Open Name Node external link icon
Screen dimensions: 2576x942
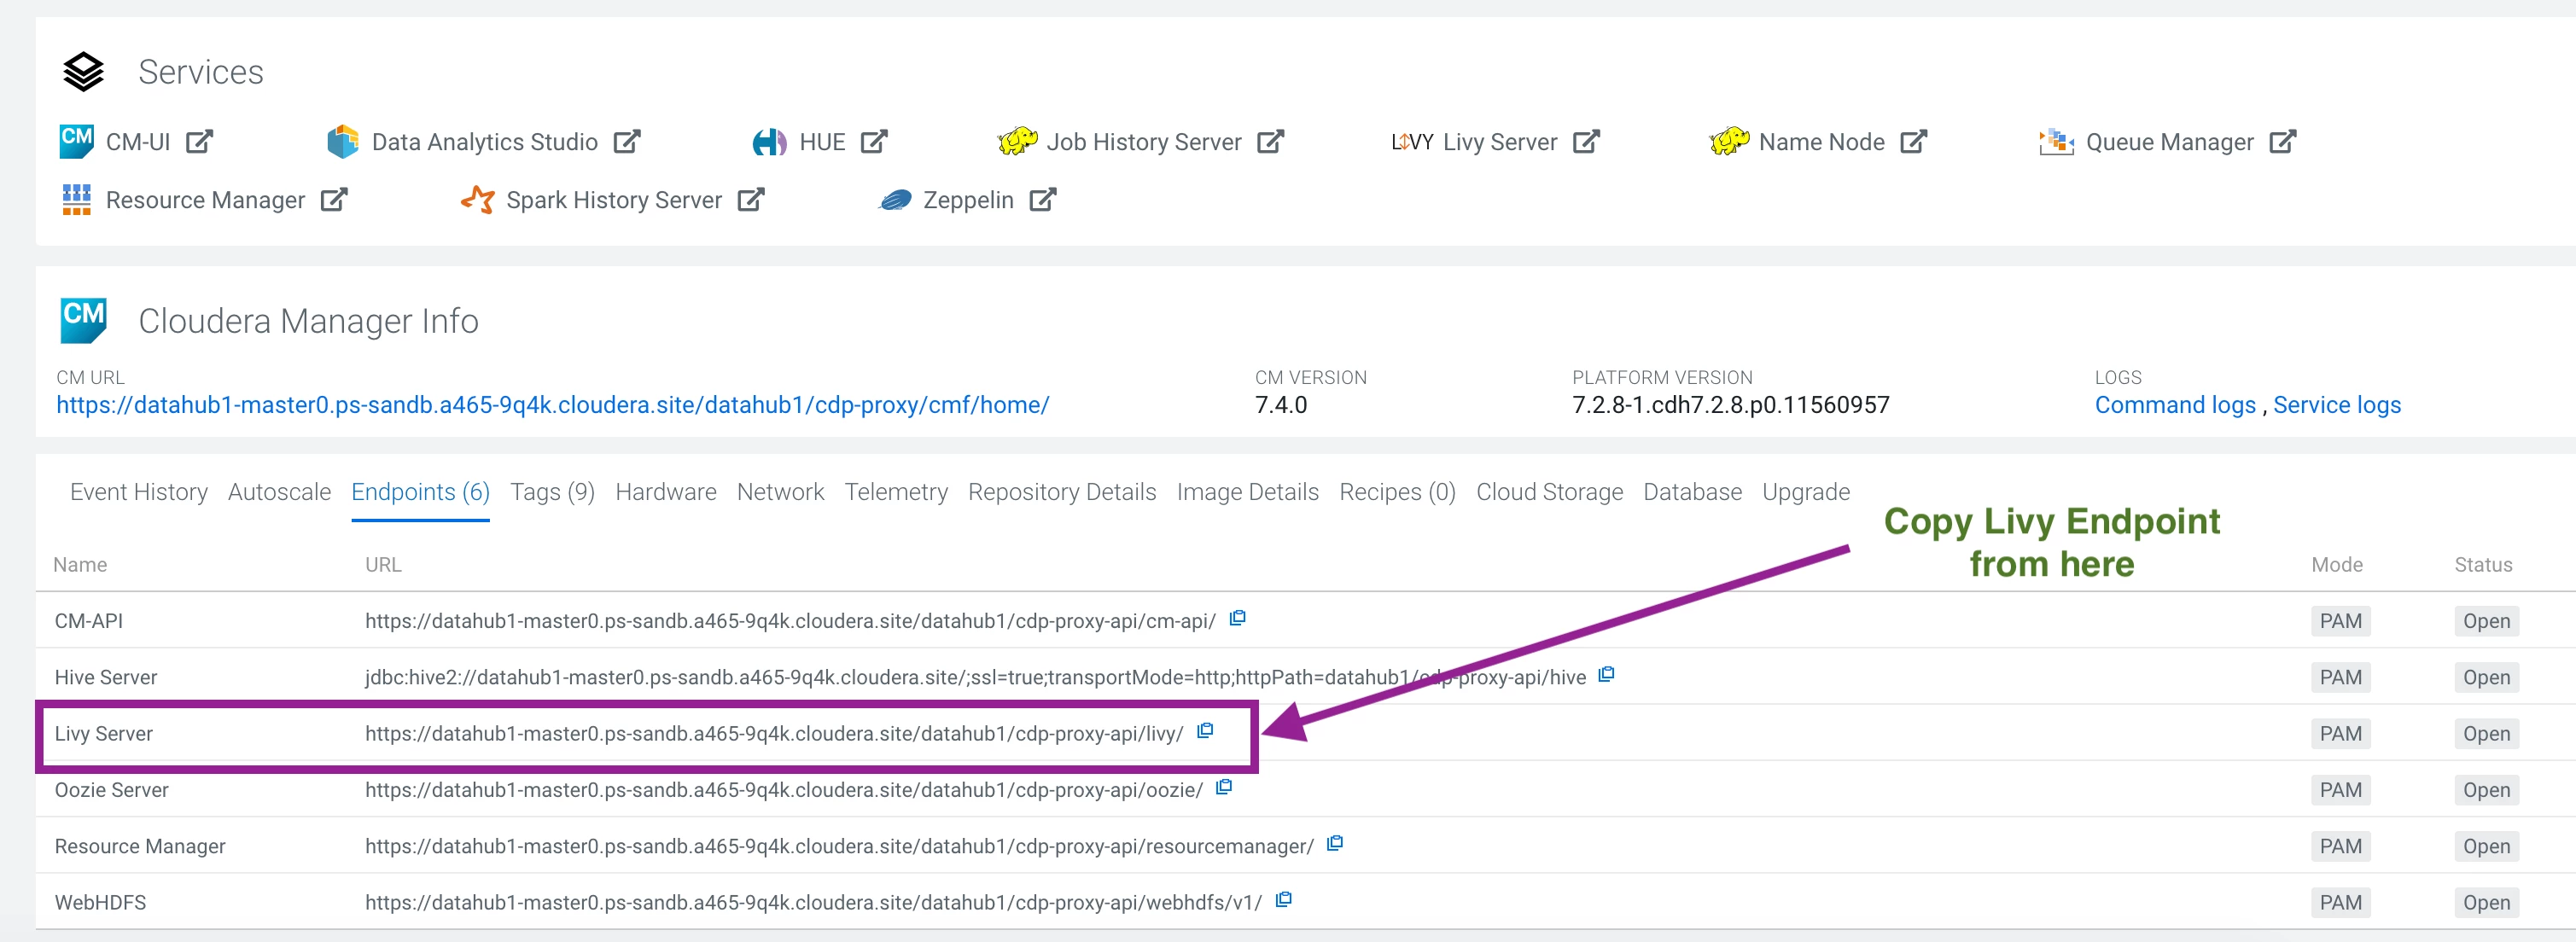[1913, 142]
